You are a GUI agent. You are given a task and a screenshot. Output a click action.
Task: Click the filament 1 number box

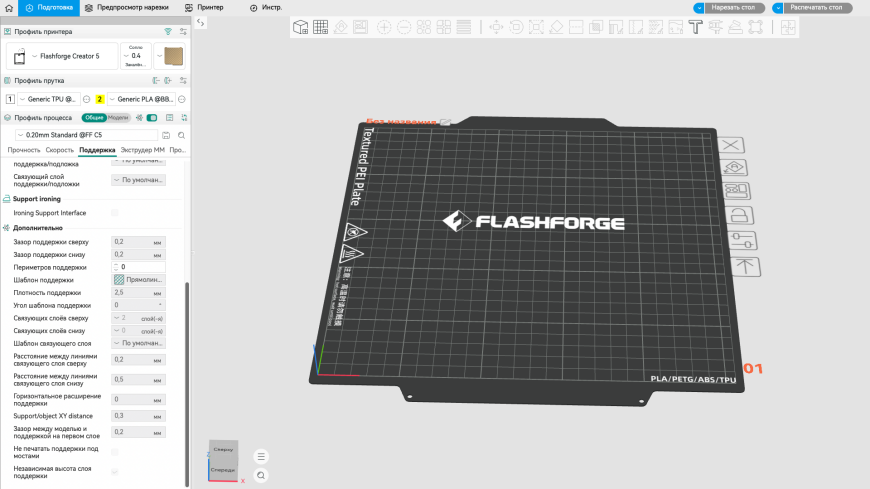point(10,99)
